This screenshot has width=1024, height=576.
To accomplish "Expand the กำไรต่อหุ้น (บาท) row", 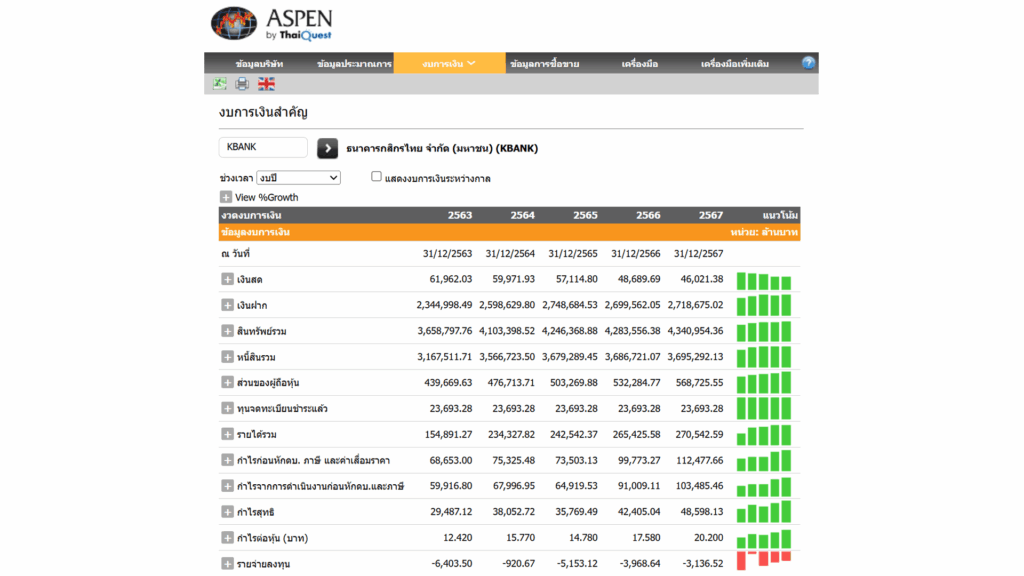I will click(x=227, y=537).
